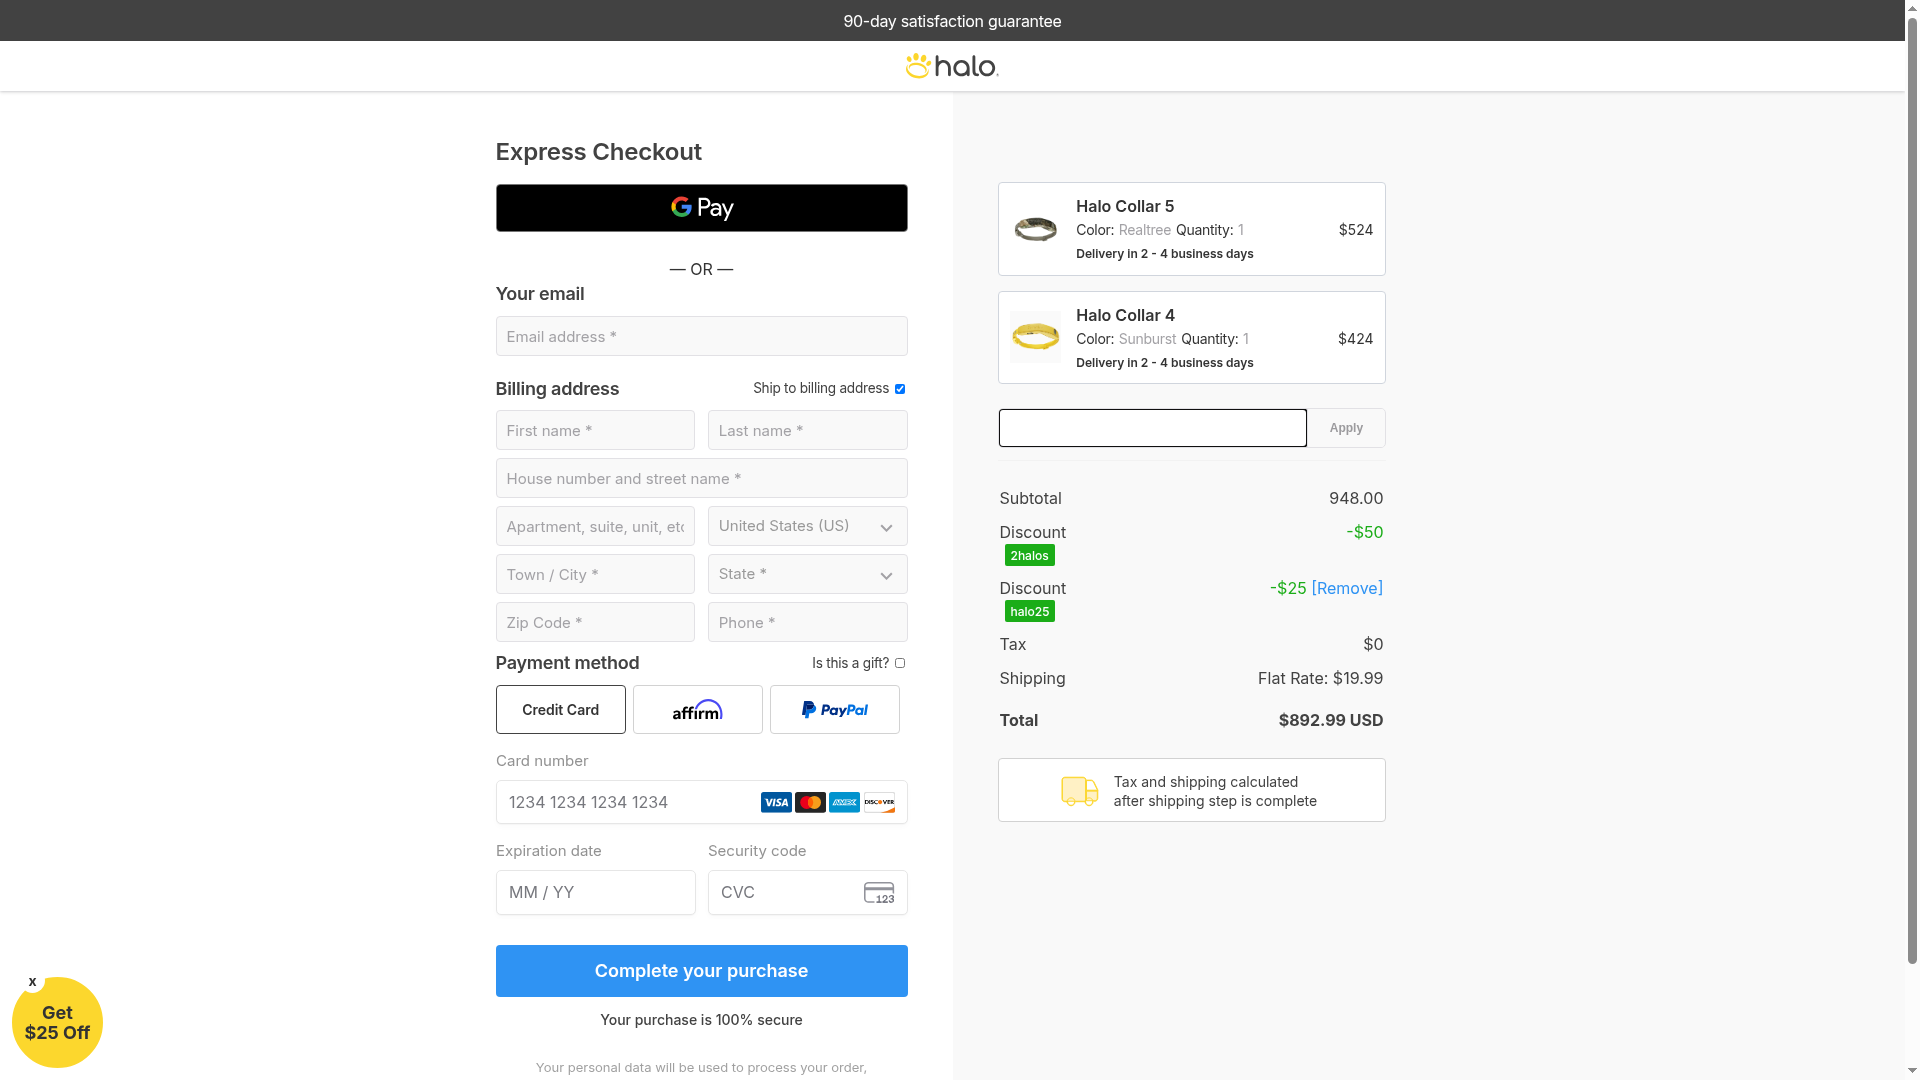Screen dimensions: 1920x1080
Task: Check the Is this a gift box
Action: [900, 663]
